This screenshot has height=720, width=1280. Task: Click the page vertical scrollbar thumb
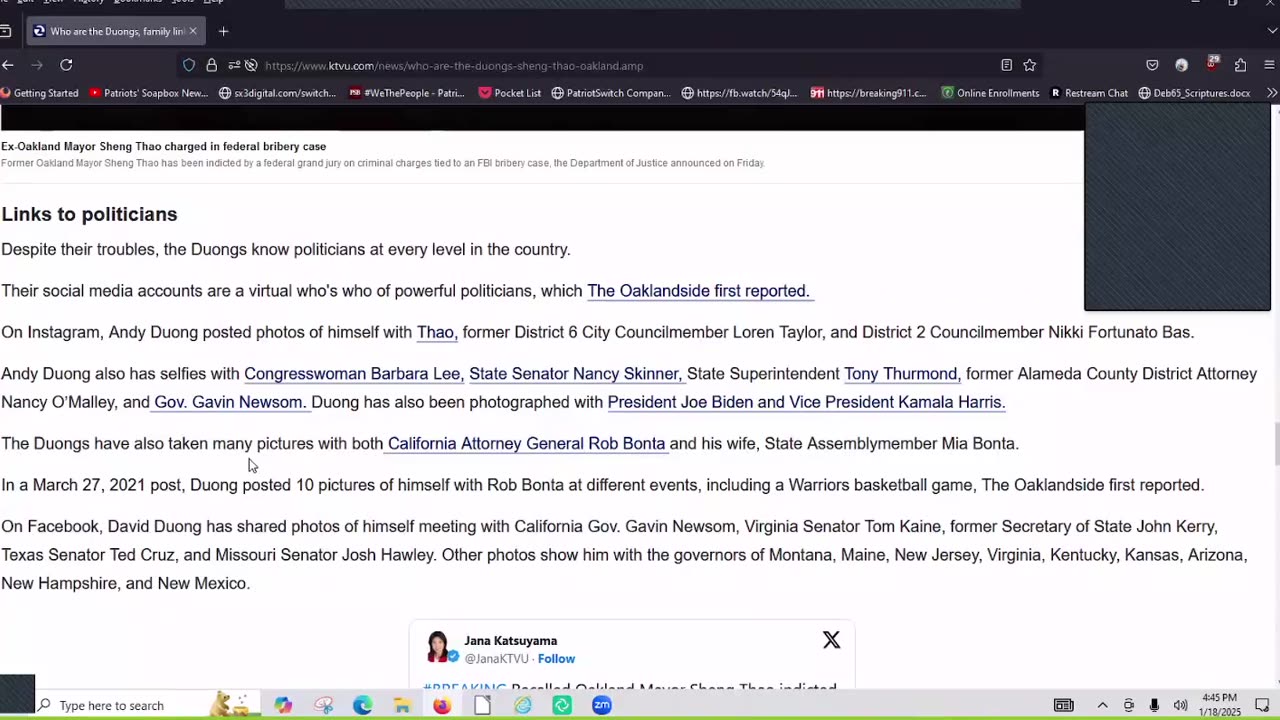pos(1276,444)
